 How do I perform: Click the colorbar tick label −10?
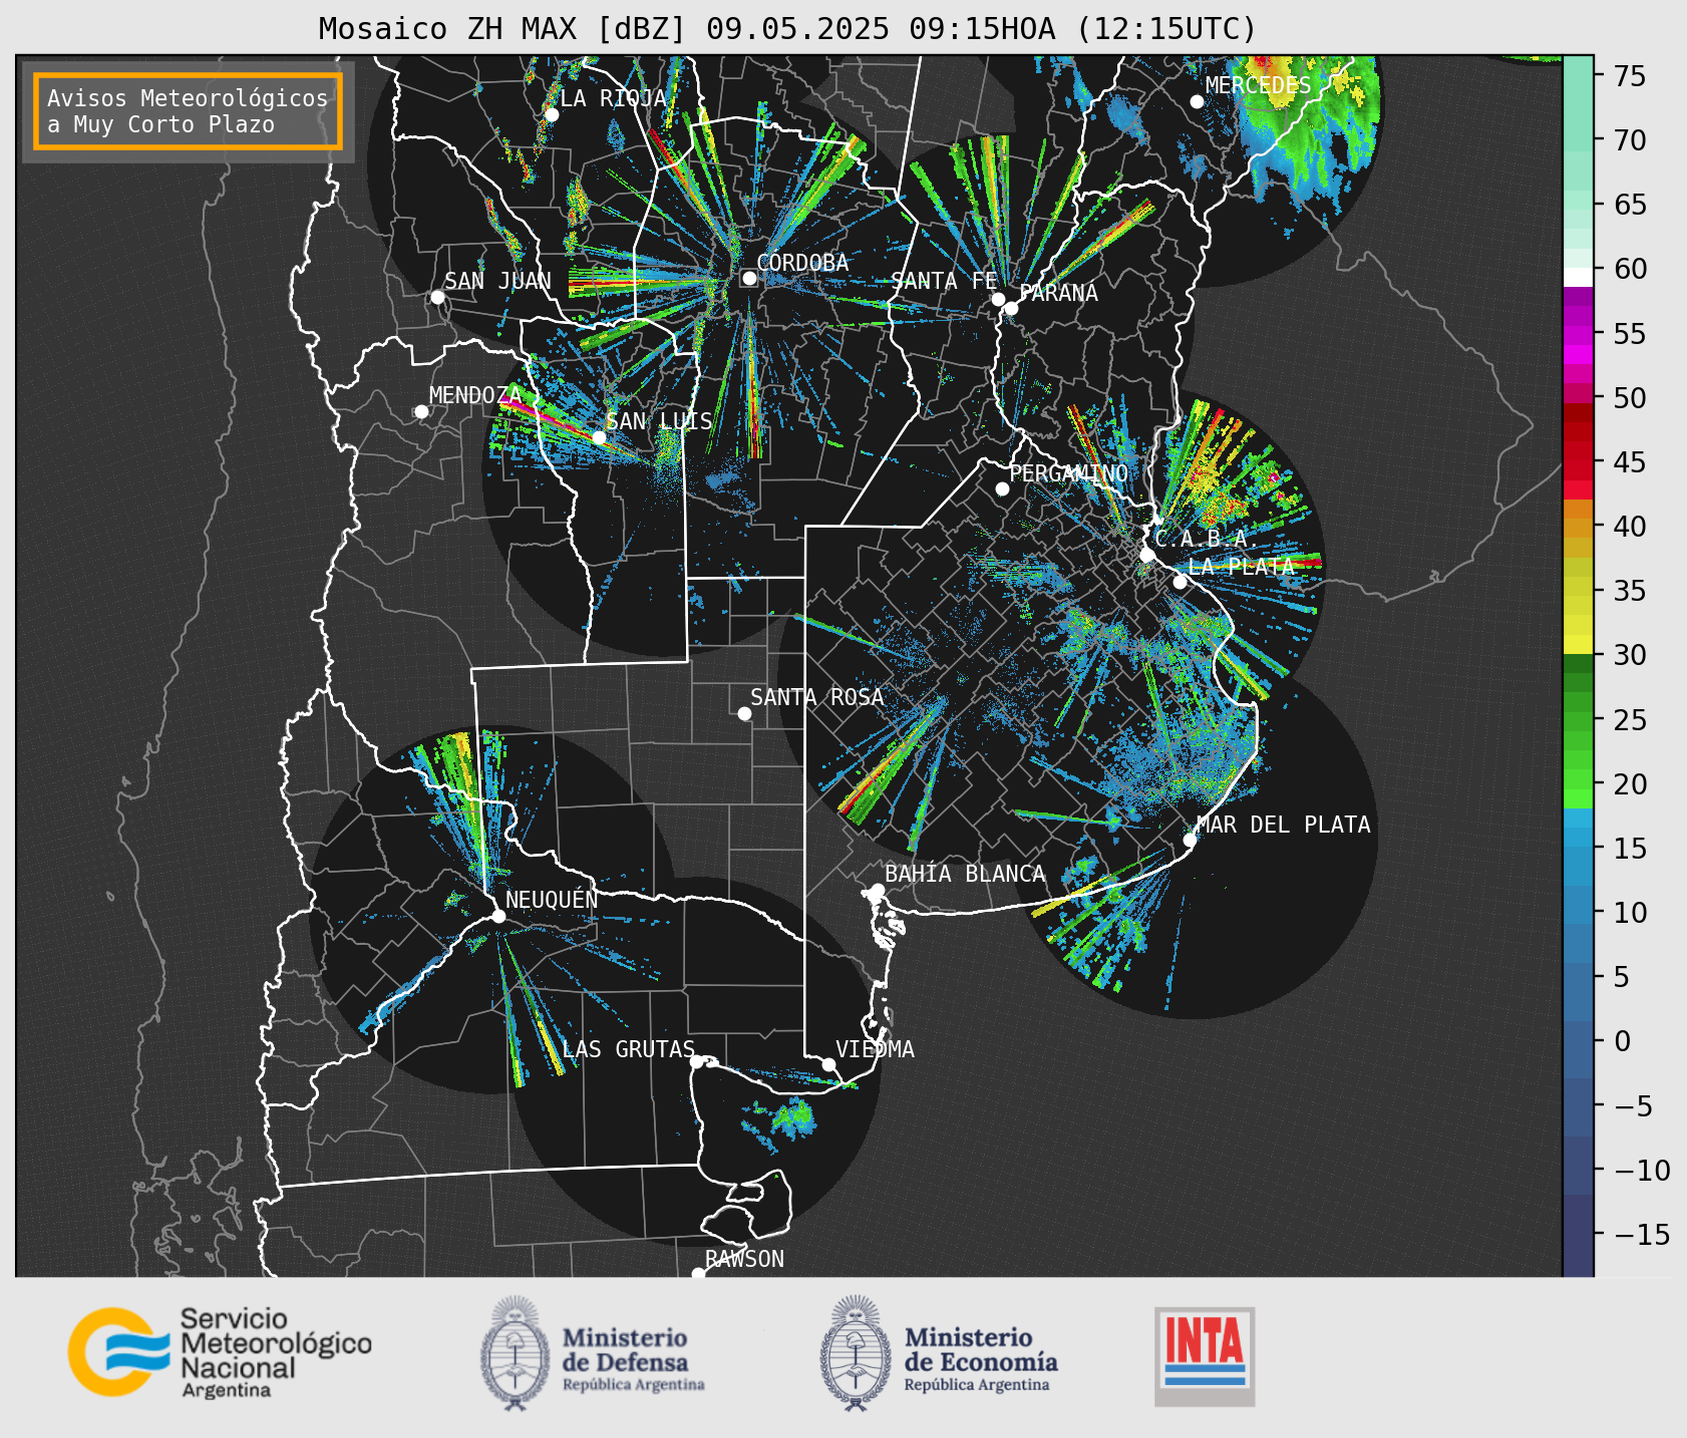1641,1170
